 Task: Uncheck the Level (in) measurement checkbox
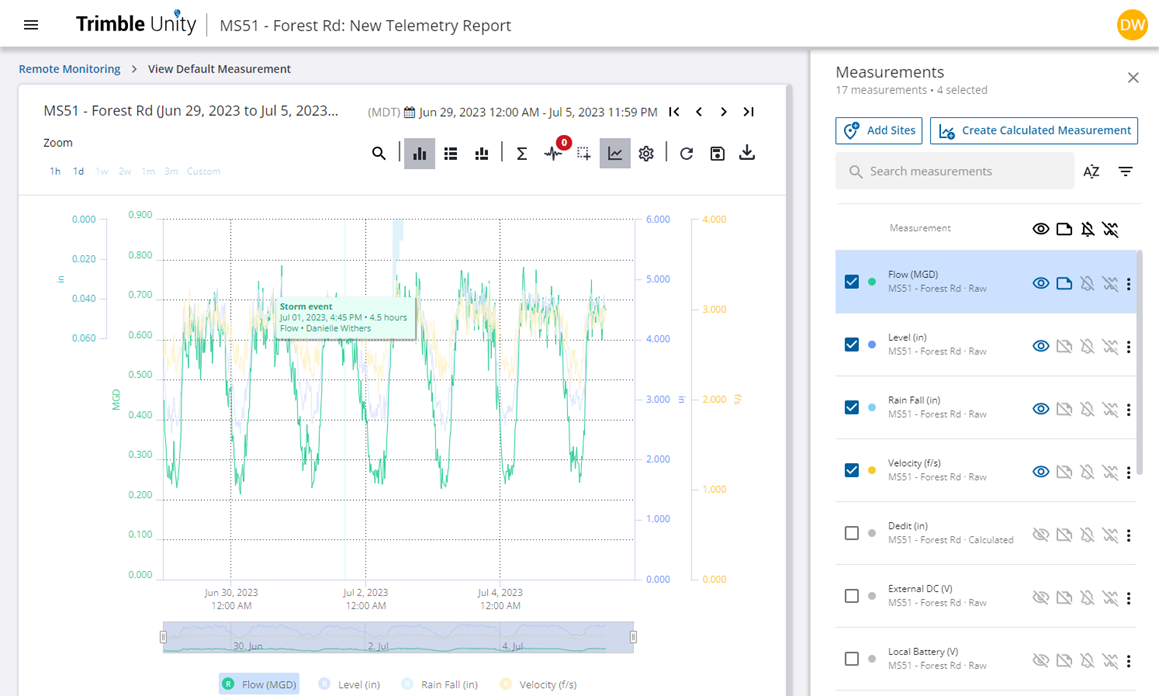(852, 345)
